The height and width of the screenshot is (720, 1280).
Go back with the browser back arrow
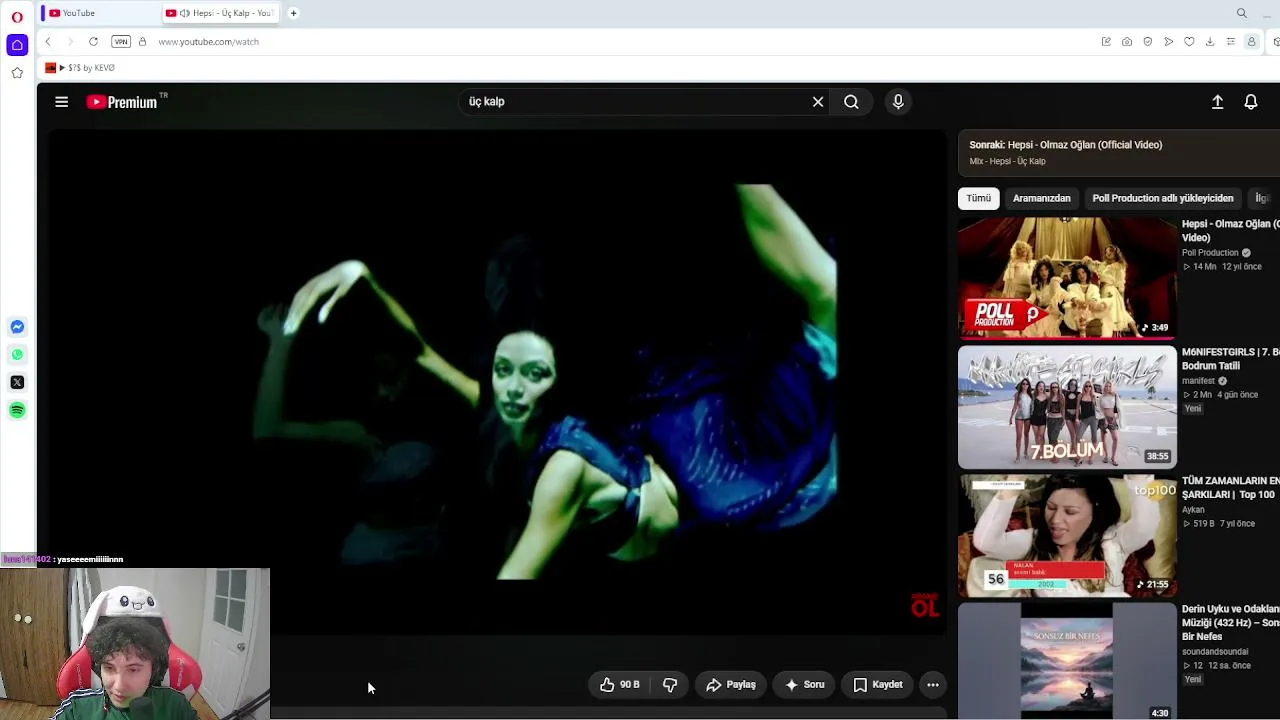[x=48, y=42]
